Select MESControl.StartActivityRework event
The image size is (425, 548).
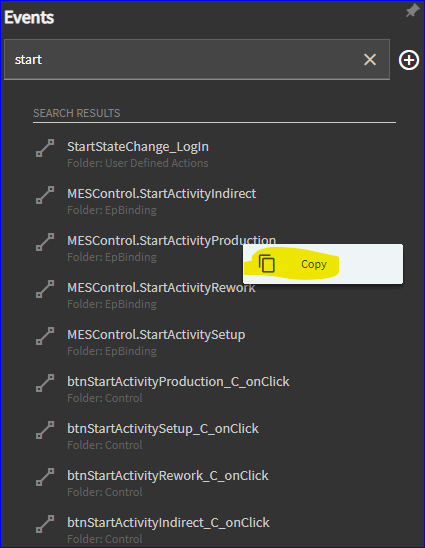[x=161, y=288]
